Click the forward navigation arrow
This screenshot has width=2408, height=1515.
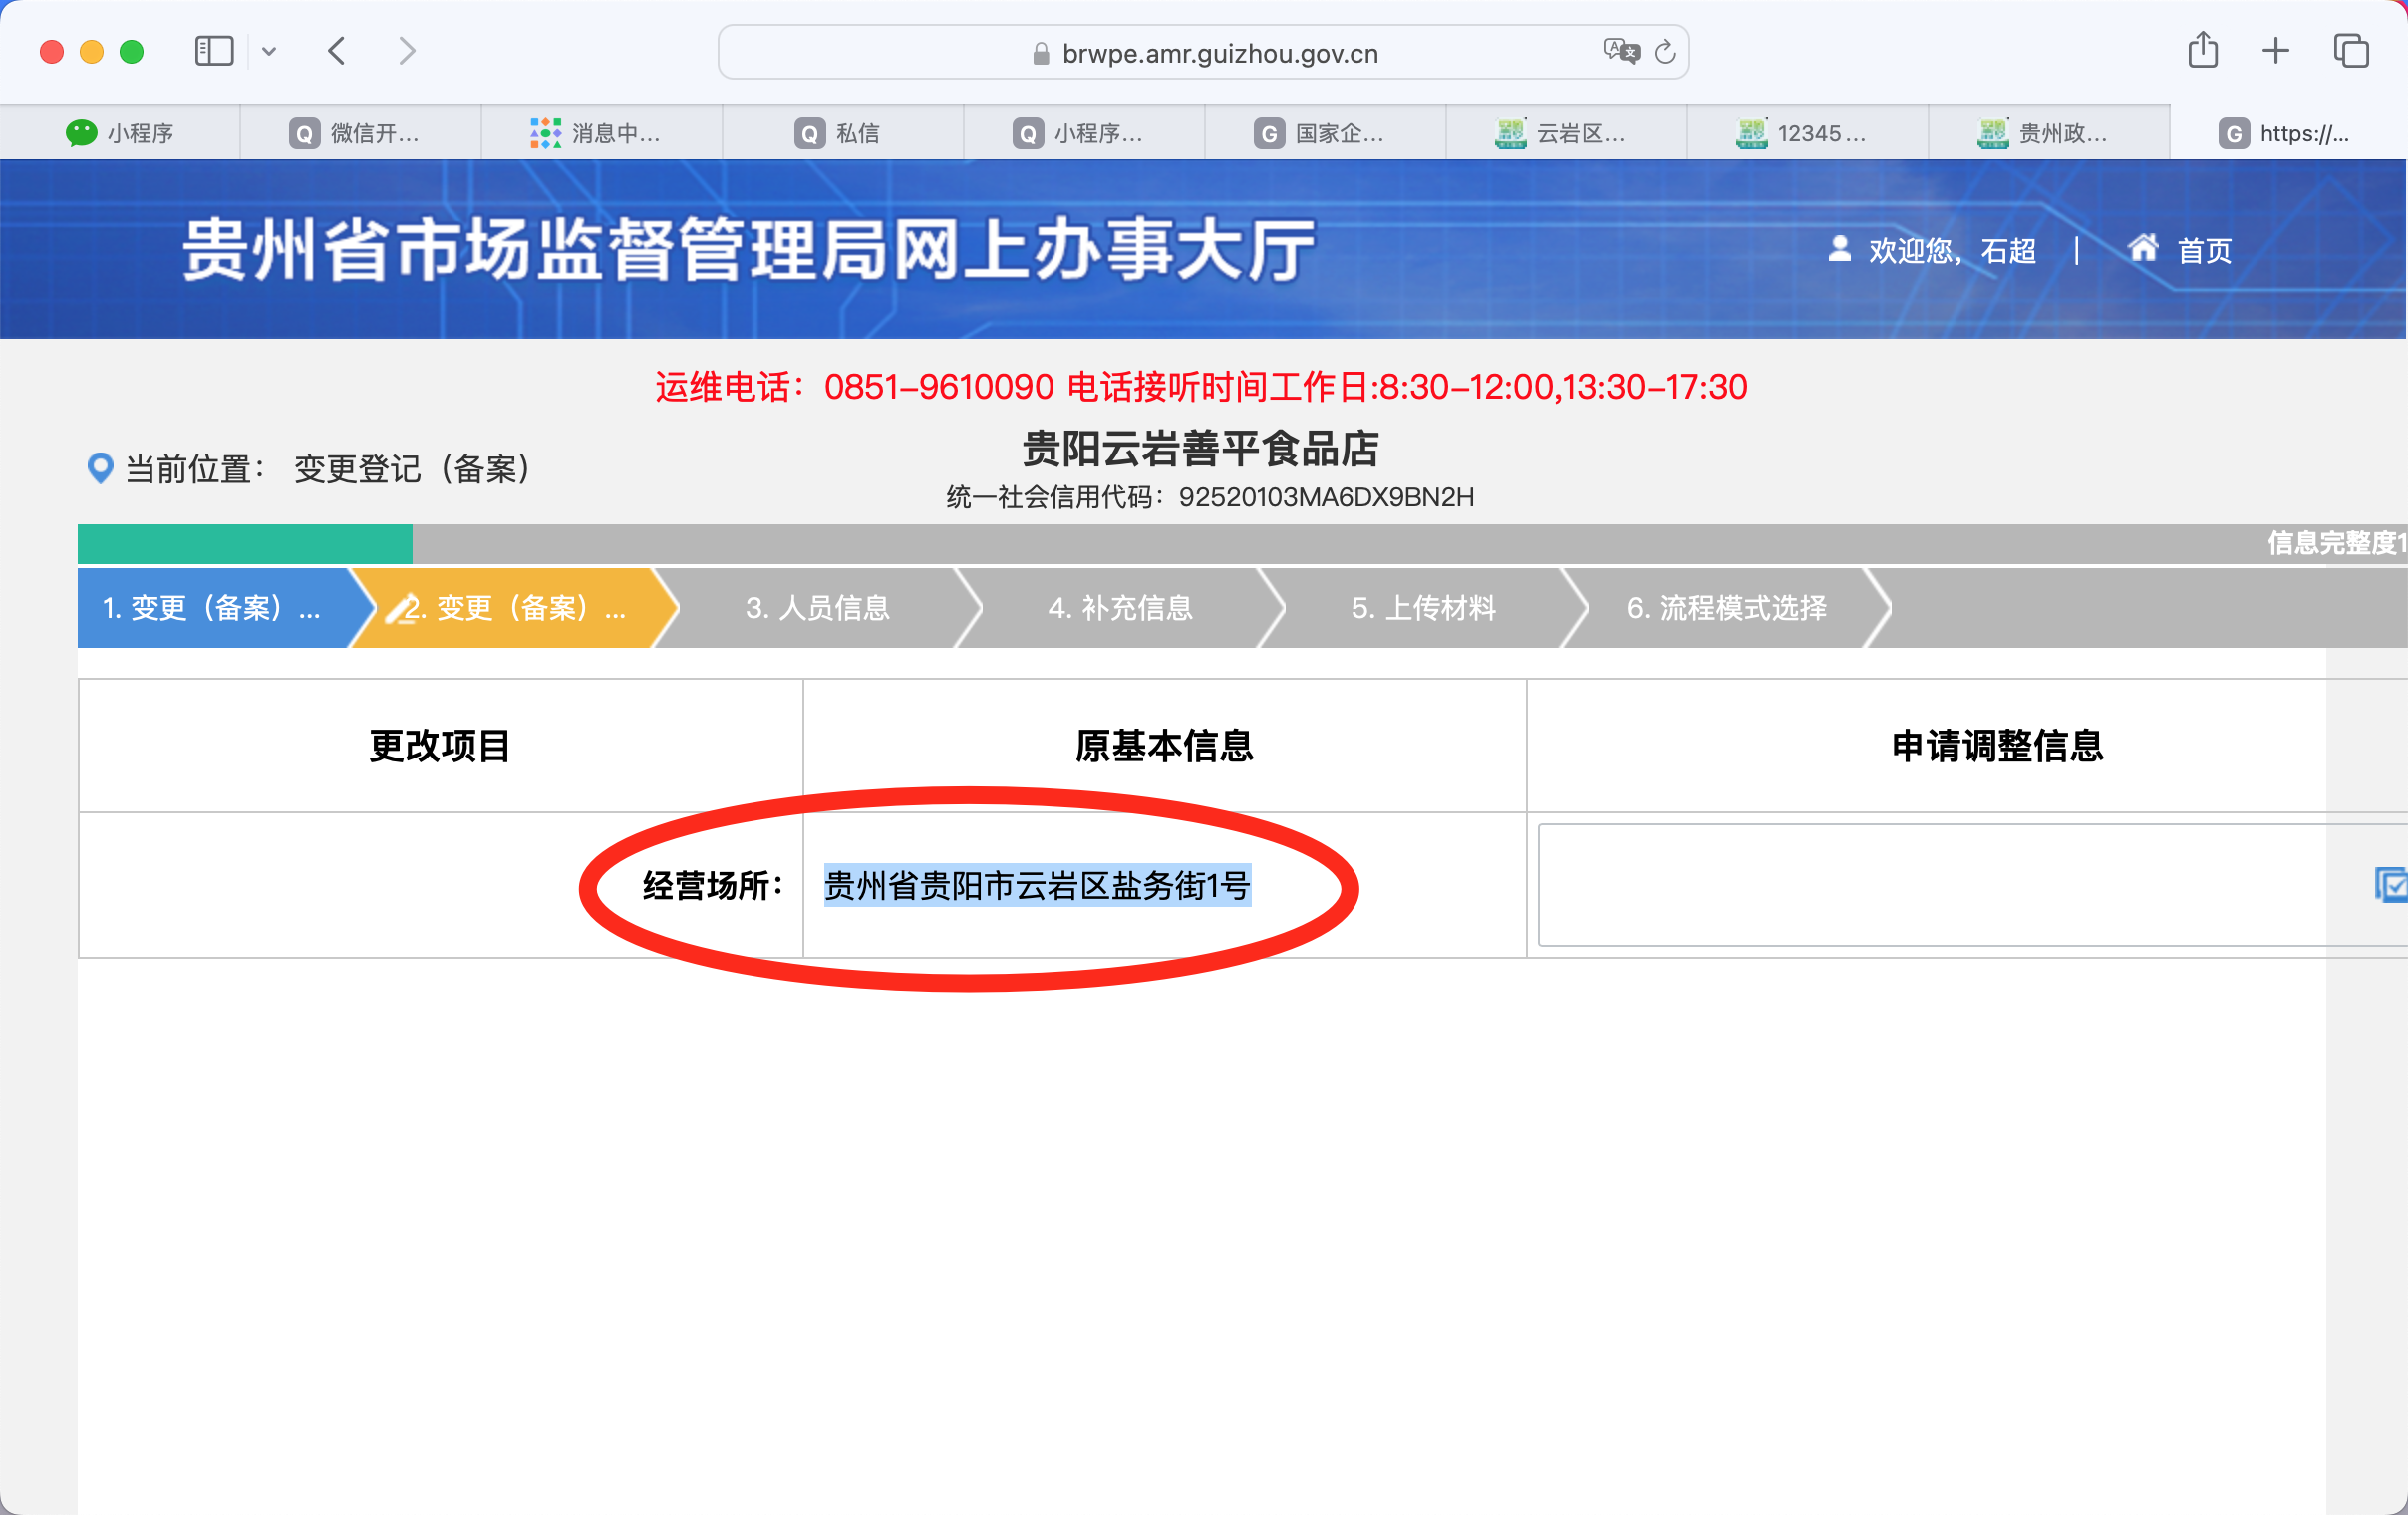click(406, 51)
